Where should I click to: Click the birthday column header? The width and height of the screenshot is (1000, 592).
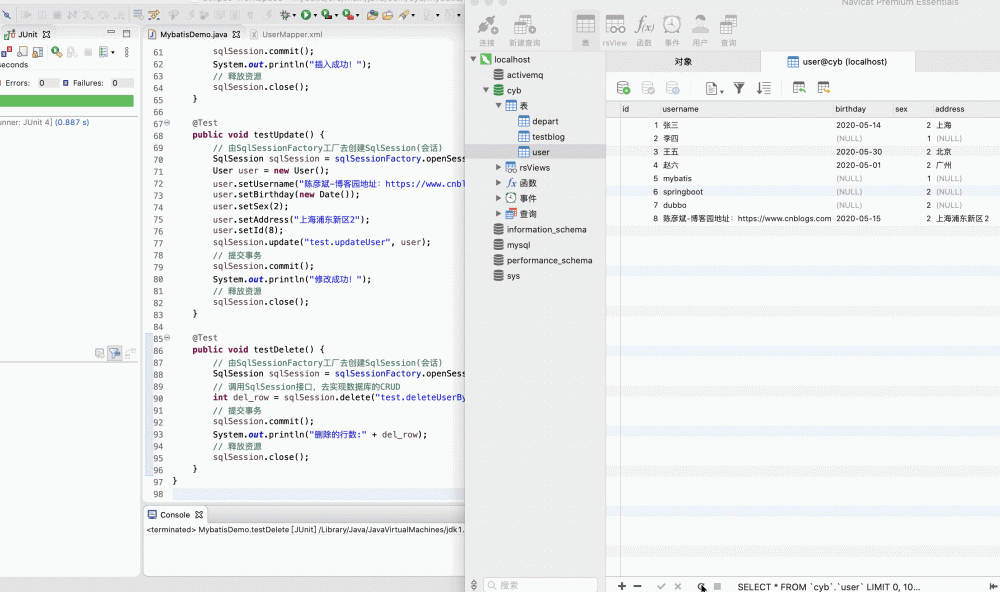851,109
